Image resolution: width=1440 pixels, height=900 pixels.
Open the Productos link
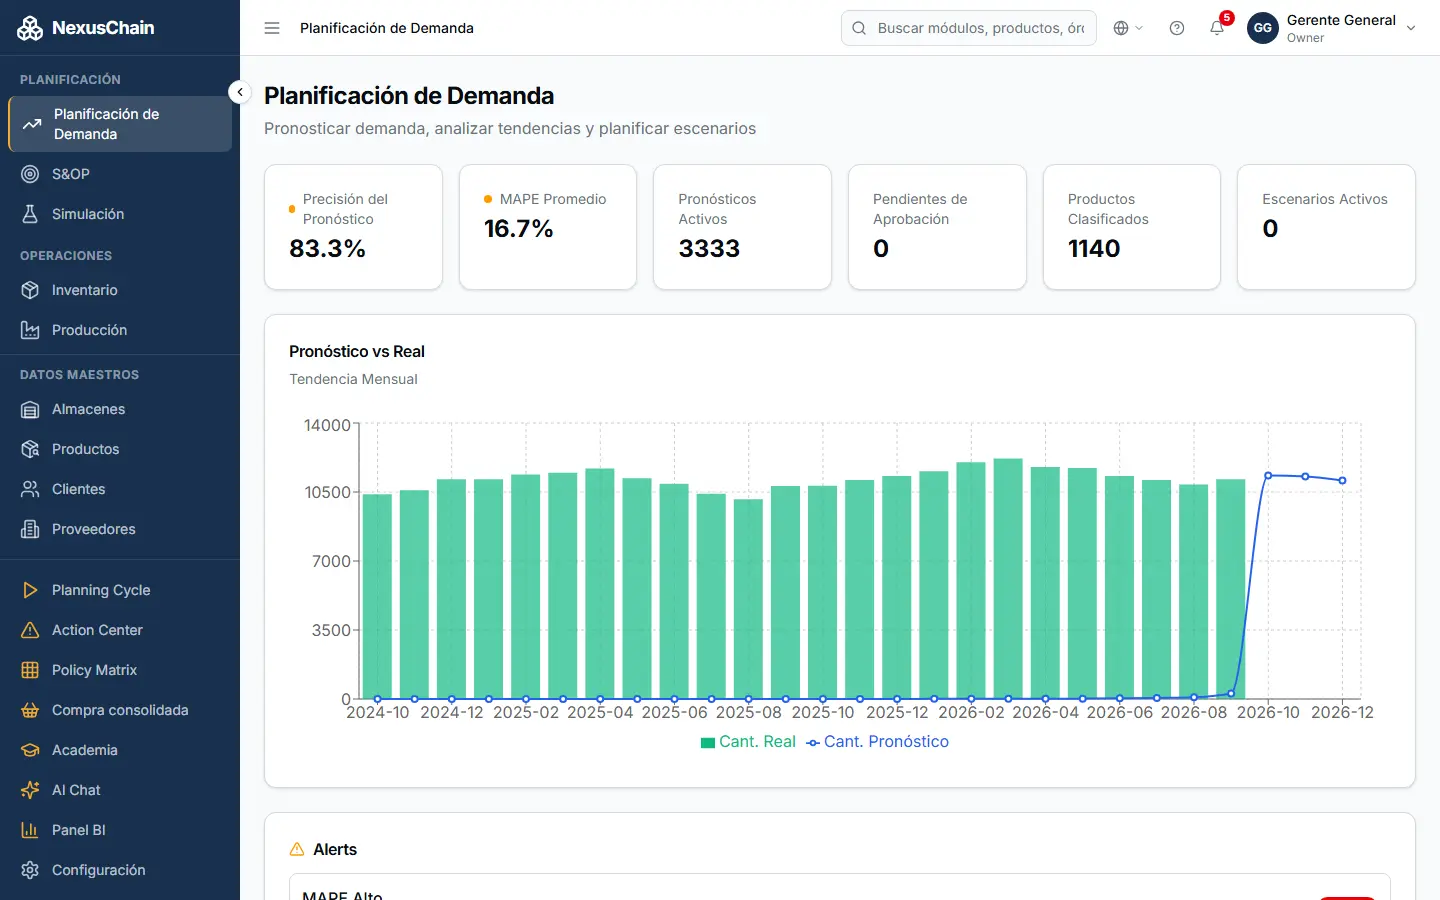(120, 449)
